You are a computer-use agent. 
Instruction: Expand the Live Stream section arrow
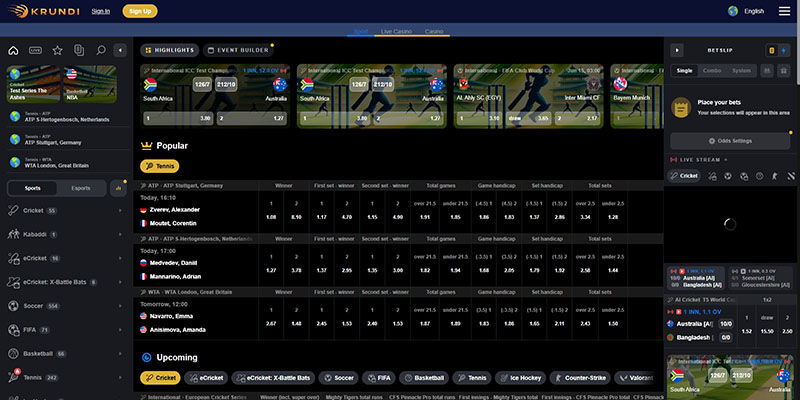click(x=726, y=160)
